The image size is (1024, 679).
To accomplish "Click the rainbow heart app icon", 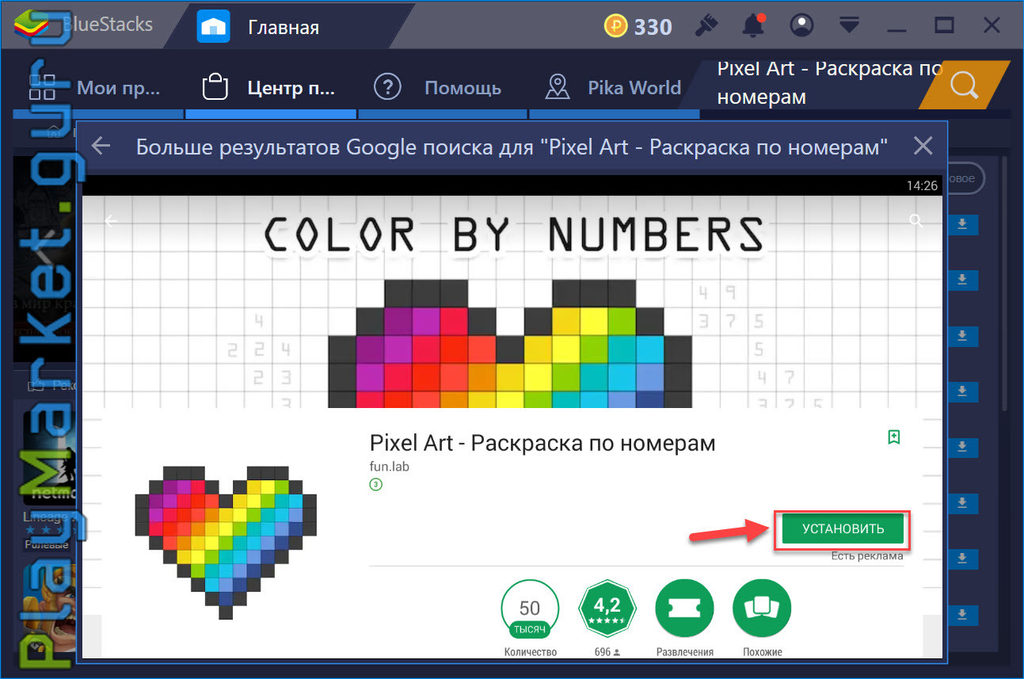I will (226, 542).
